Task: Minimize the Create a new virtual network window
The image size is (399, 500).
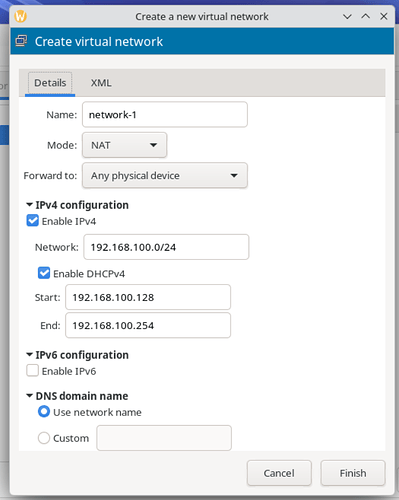Action: pyautogui.click(x=347, y=16)
